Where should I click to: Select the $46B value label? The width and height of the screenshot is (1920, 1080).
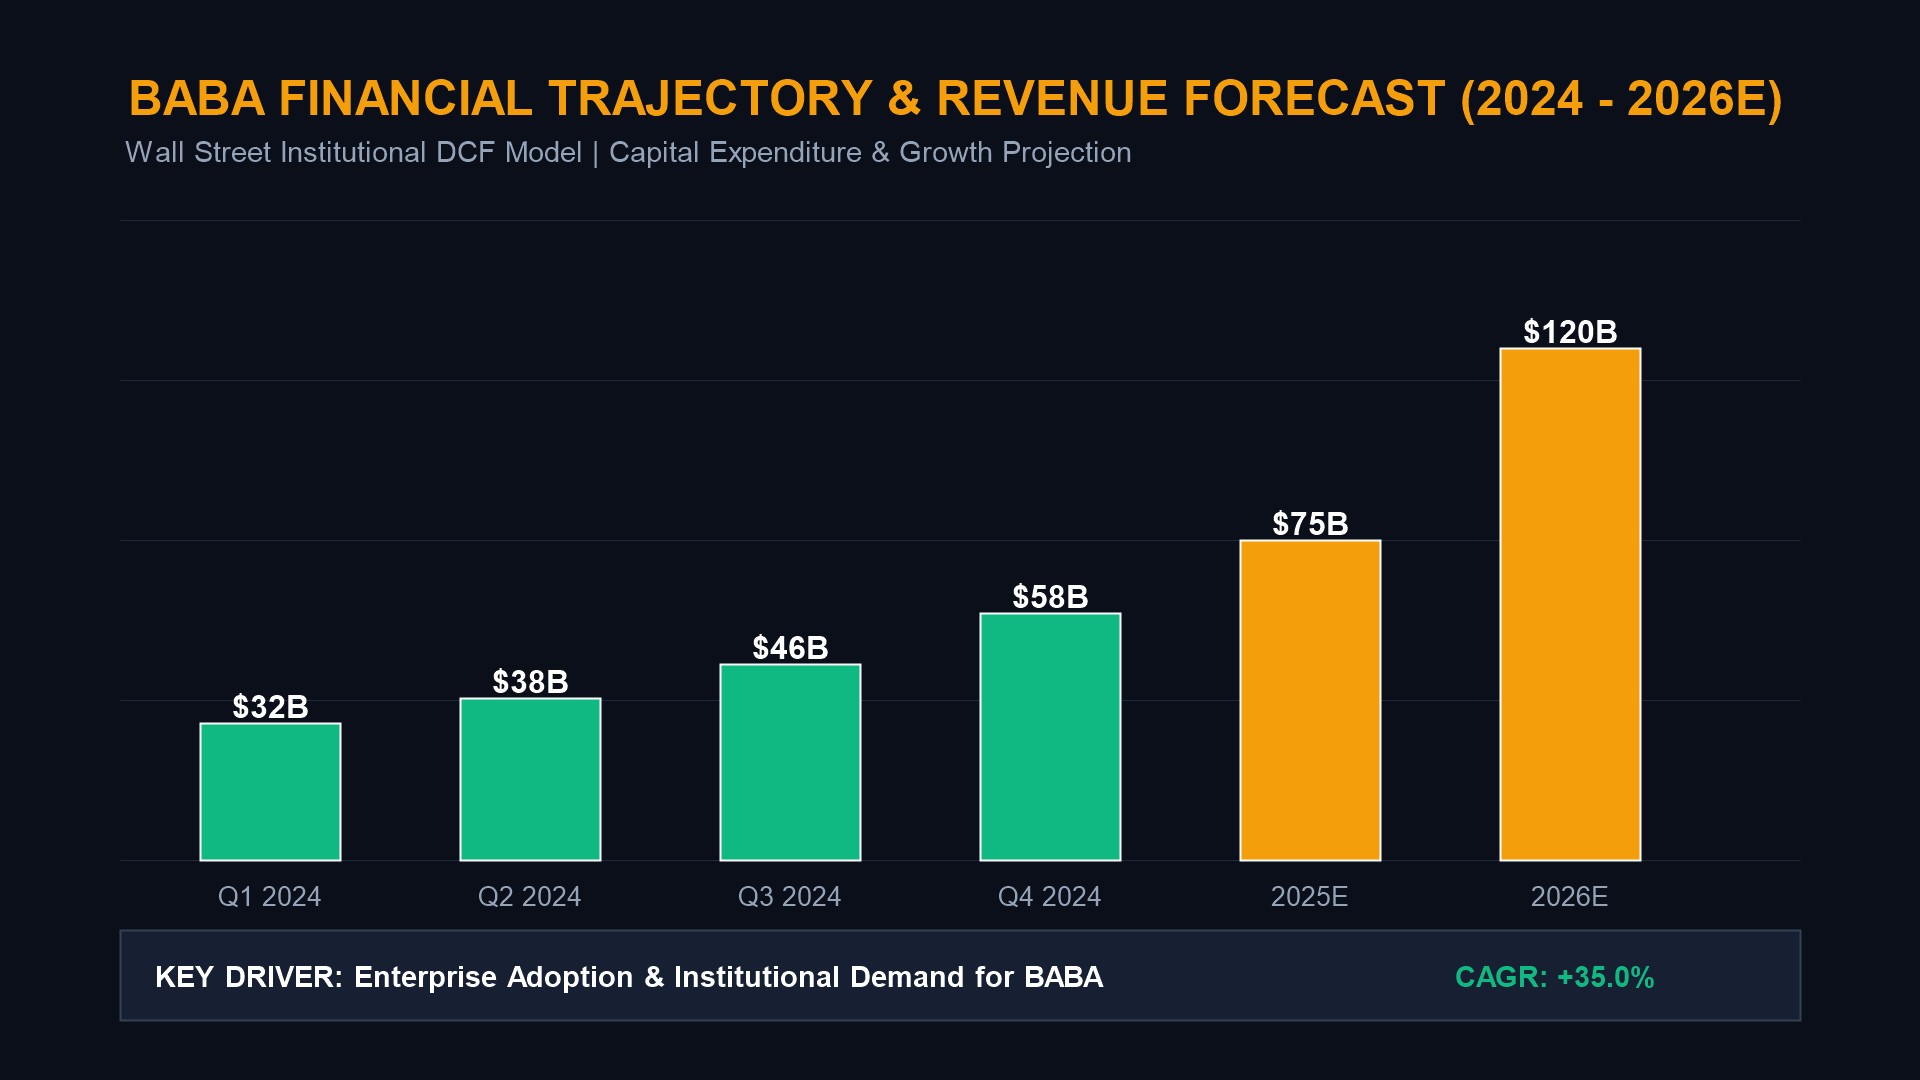(x=790, y=647)
